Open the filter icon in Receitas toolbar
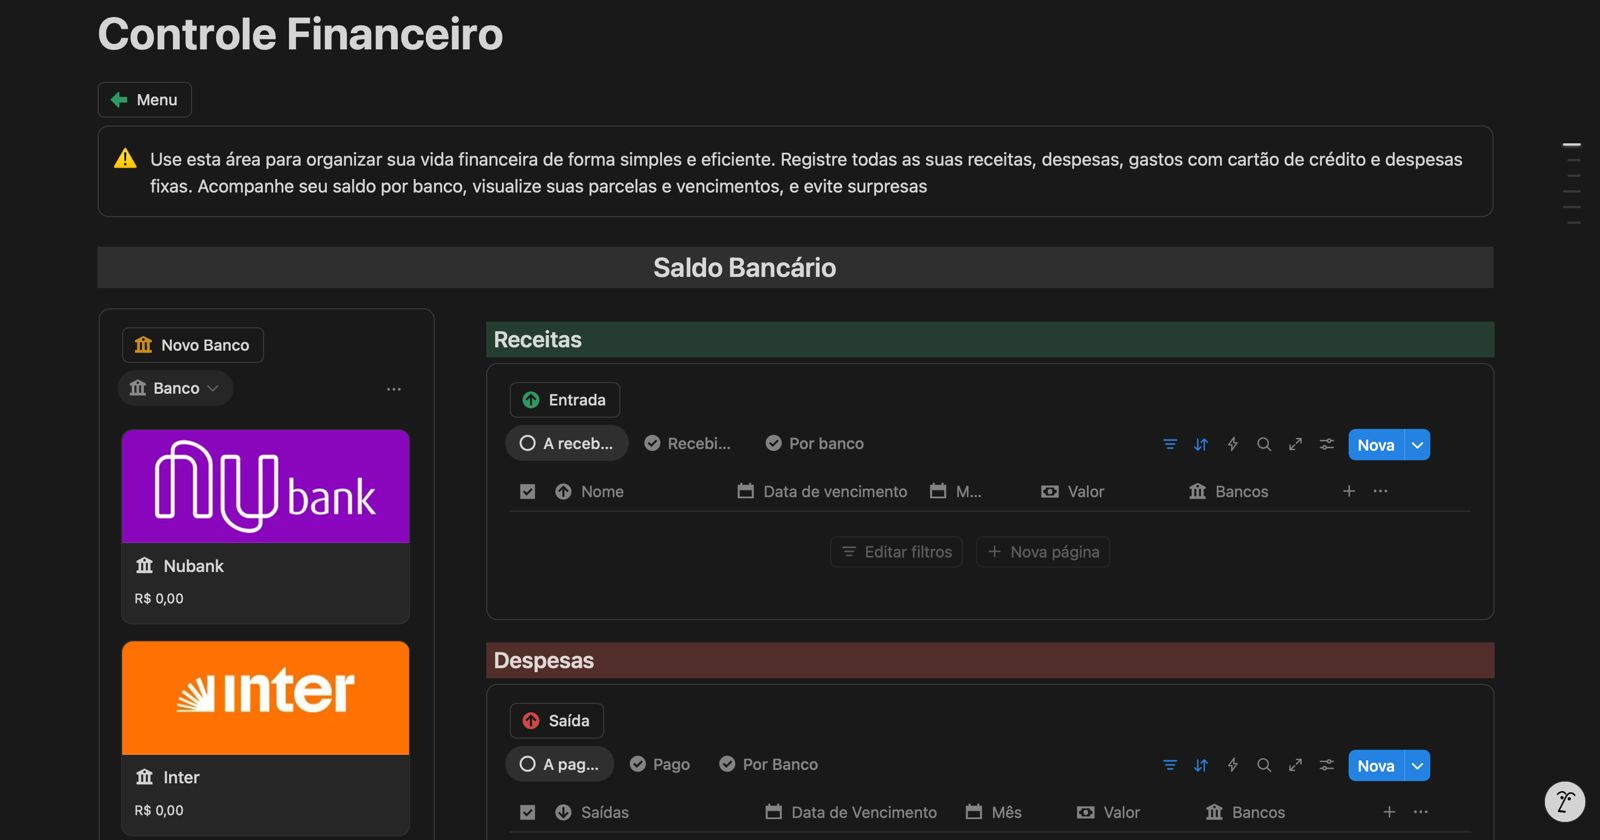The height and width of the screenshot is (840, 1600). 1170,444
